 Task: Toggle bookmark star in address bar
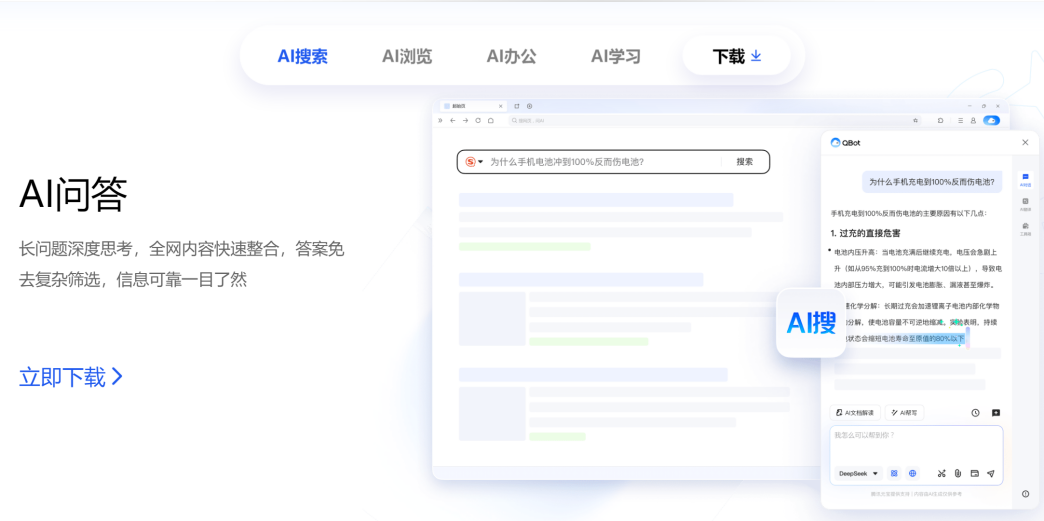point(915,121)
